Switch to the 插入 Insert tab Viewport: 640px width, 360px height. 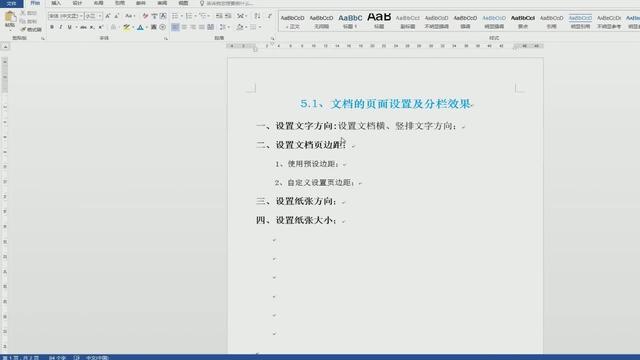(56, 3)
